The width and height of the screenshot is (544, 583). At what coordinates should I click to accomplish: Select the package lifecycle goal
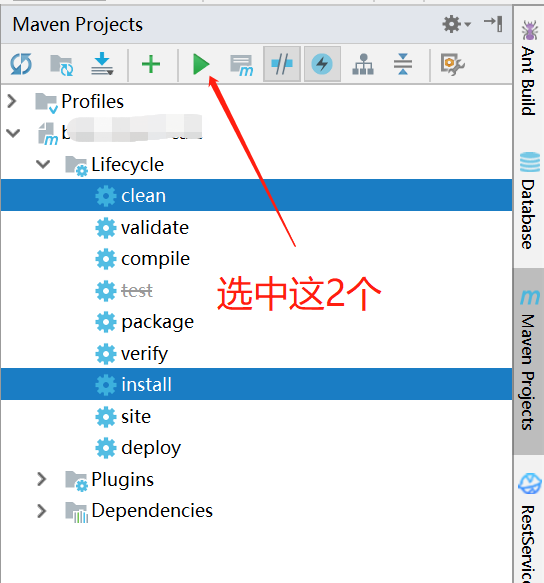pos(158,322)
